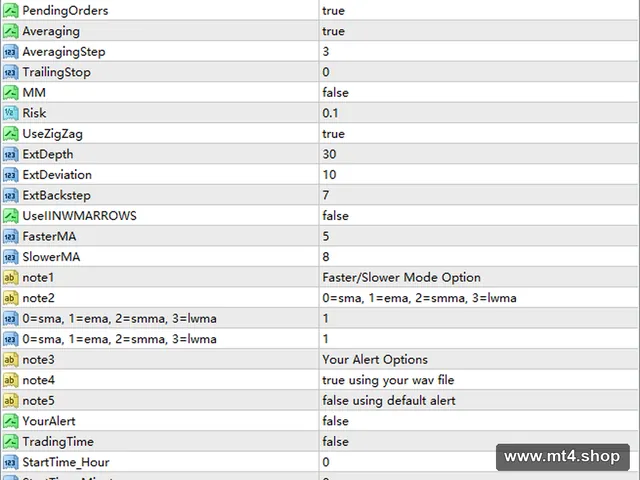This screenshot has height=480, width=640.
Task: Click the integer icon next to ExtDepth
Action: click(x=11, y=154)
